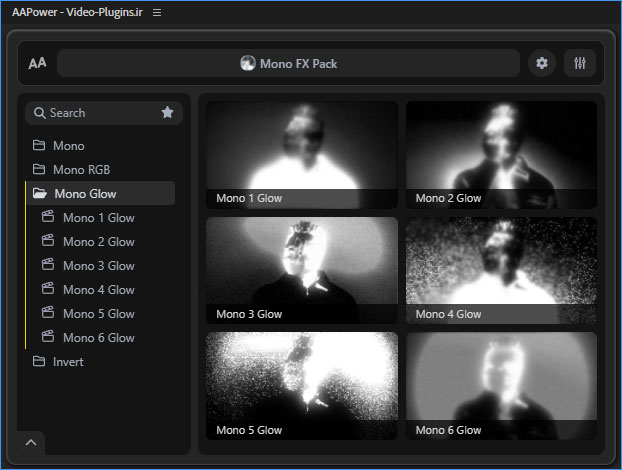The width and height of the screenshot is (622, 470).
Task: Select Mono 3 Glow in sidebar list
Action: click(101, 266)
